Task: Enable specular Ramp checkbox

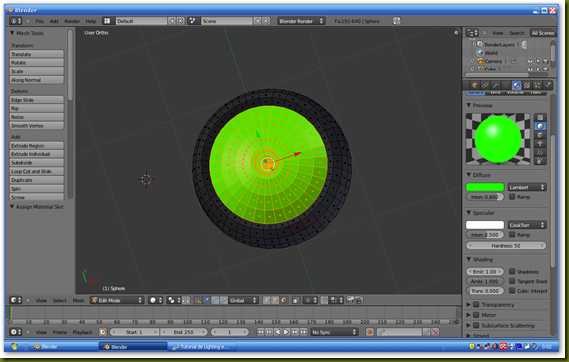Action: point(512,234)
